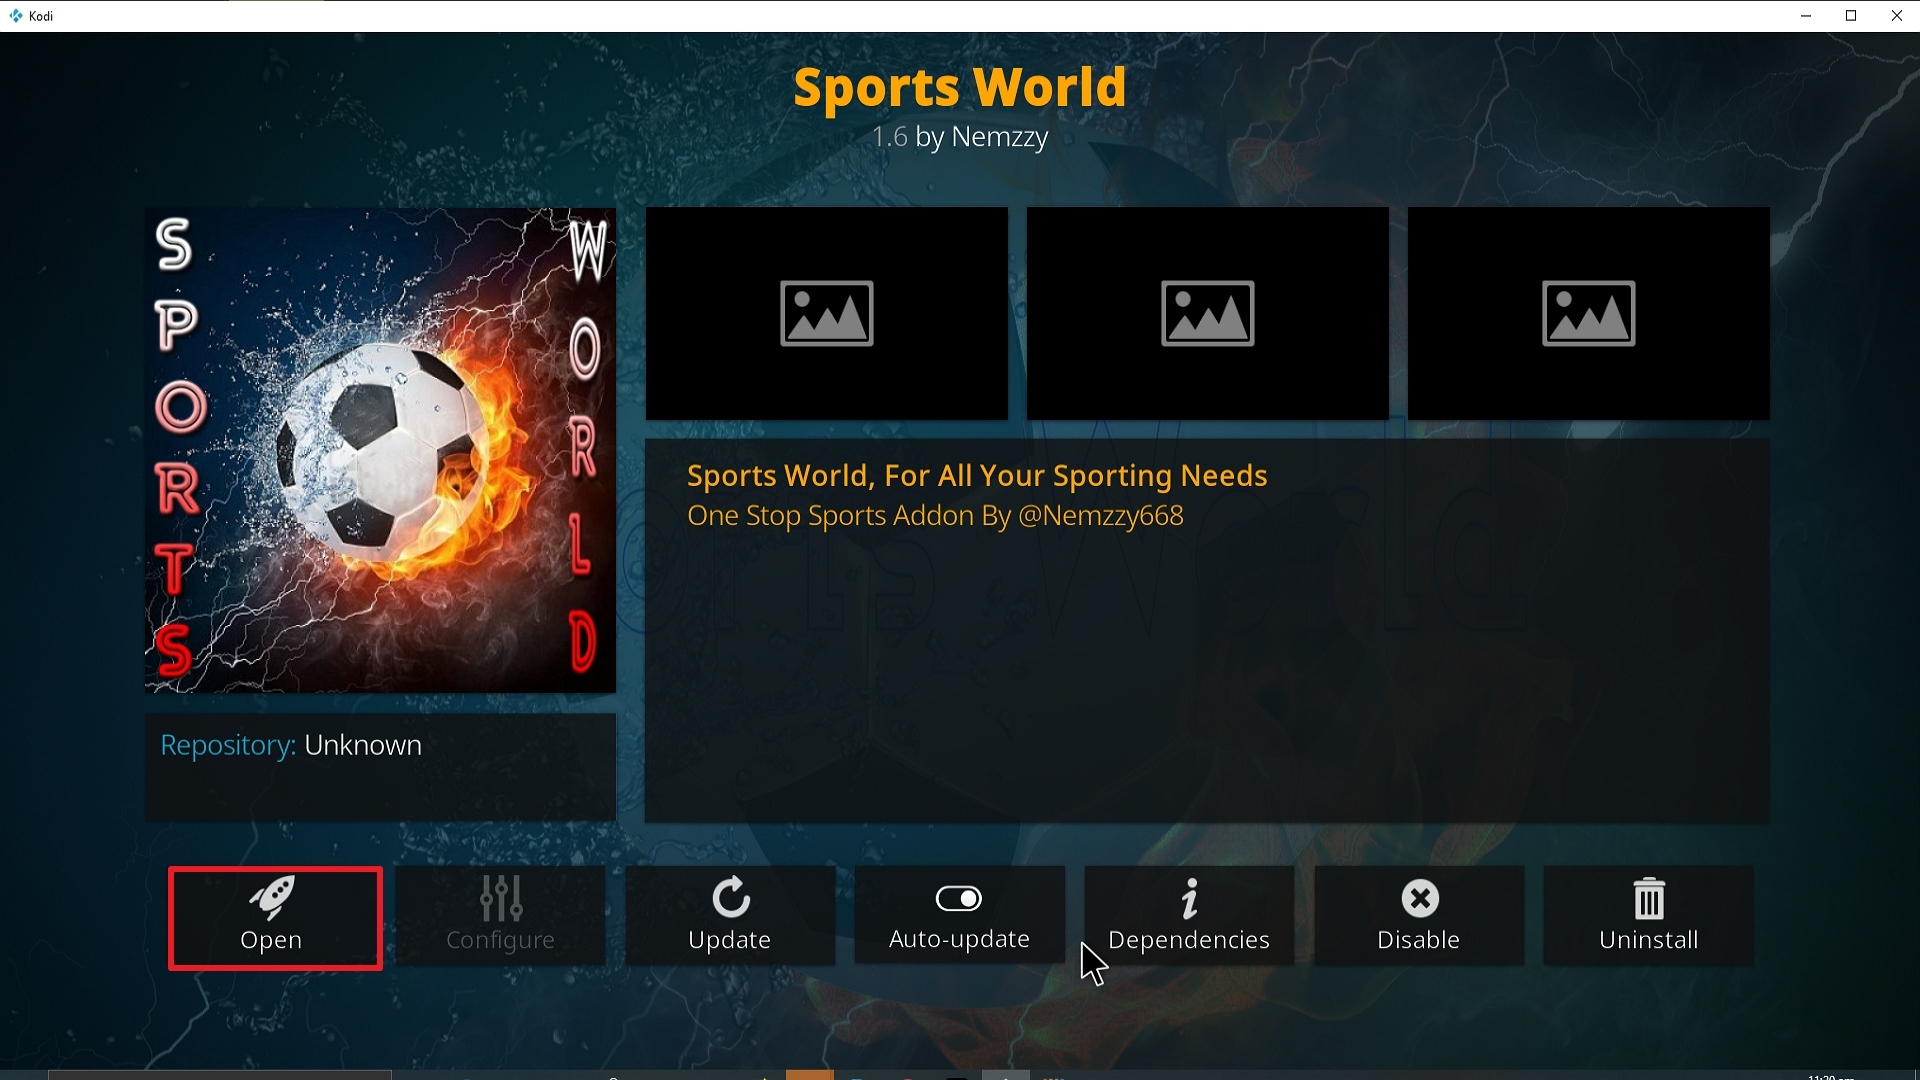Update the addon via Update button

pos(730,916)
